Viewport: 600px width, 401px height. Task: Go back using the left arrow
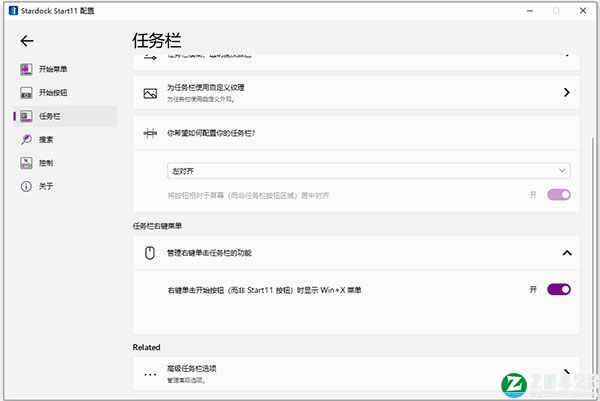click(x=27, y=41)
